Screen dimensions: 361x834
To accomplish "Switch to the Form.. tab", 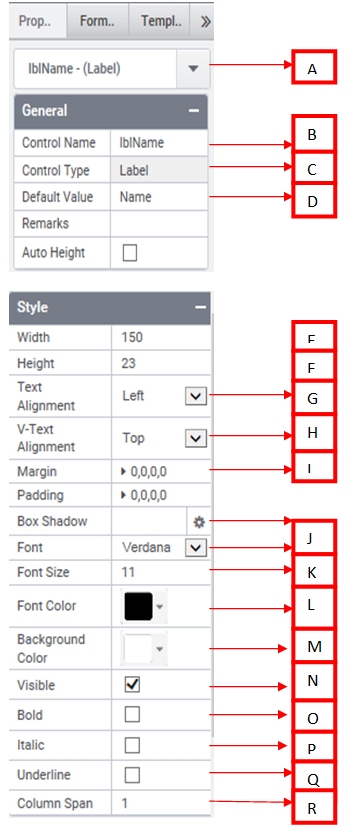I will coord(98,21).
